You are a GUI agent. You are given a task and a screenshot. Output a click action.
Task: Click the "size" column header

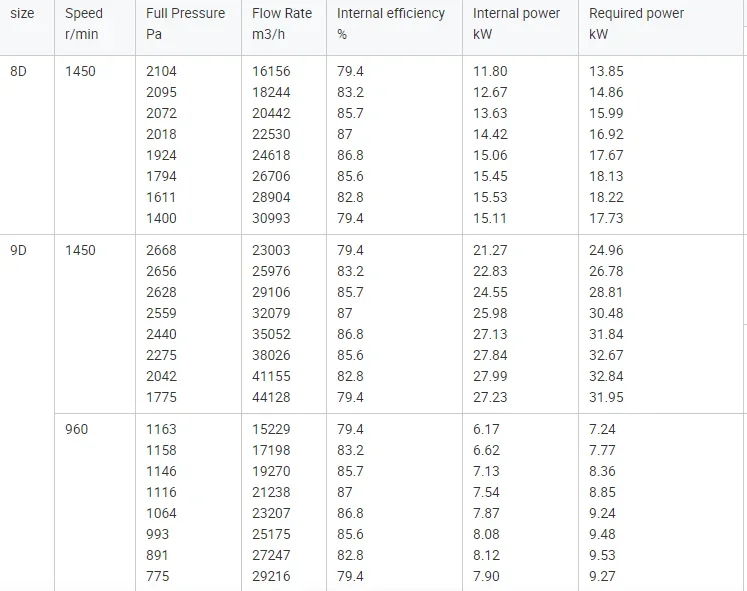[22, 13]
